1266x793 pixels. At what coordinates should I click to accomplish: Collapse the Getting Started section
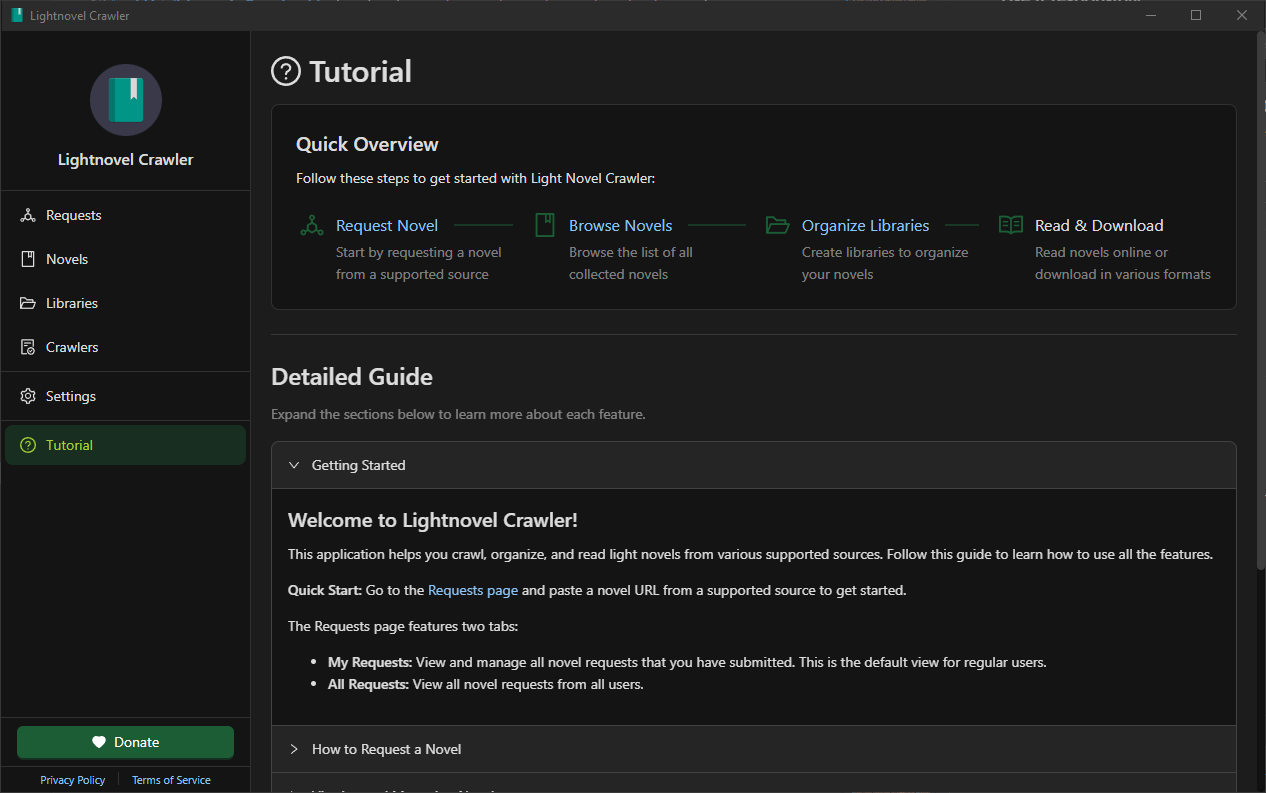tap(754, 465)
